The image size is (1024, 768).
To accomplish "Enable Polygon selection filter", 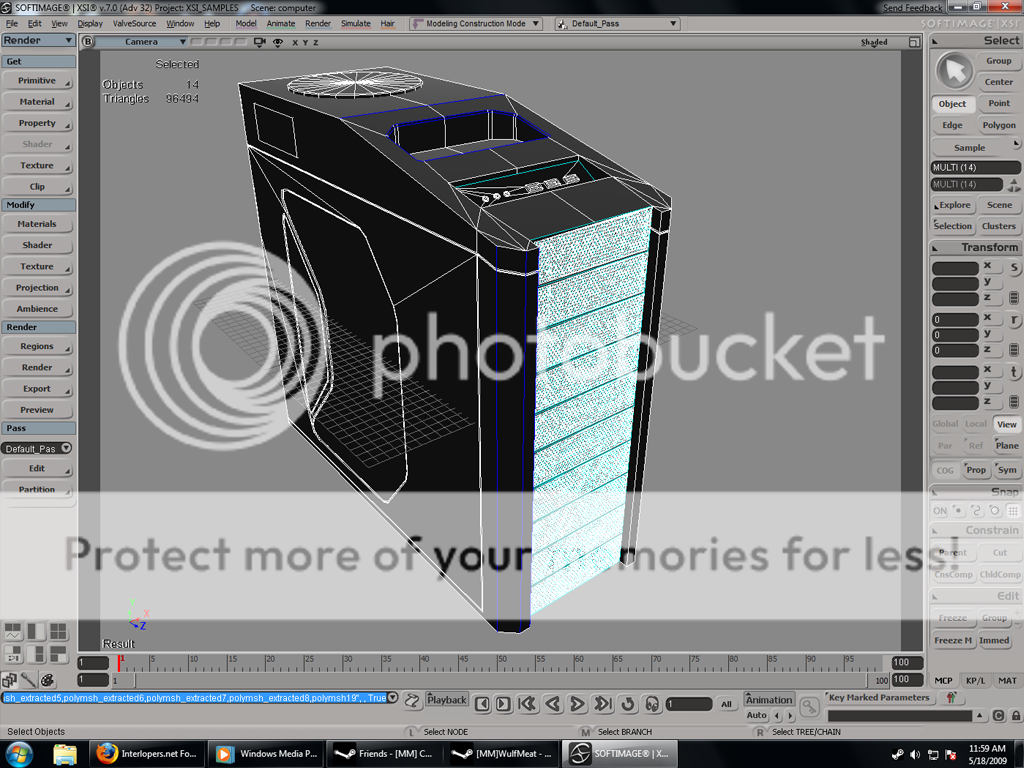I will pyautogui.click(x=999, y=125).
